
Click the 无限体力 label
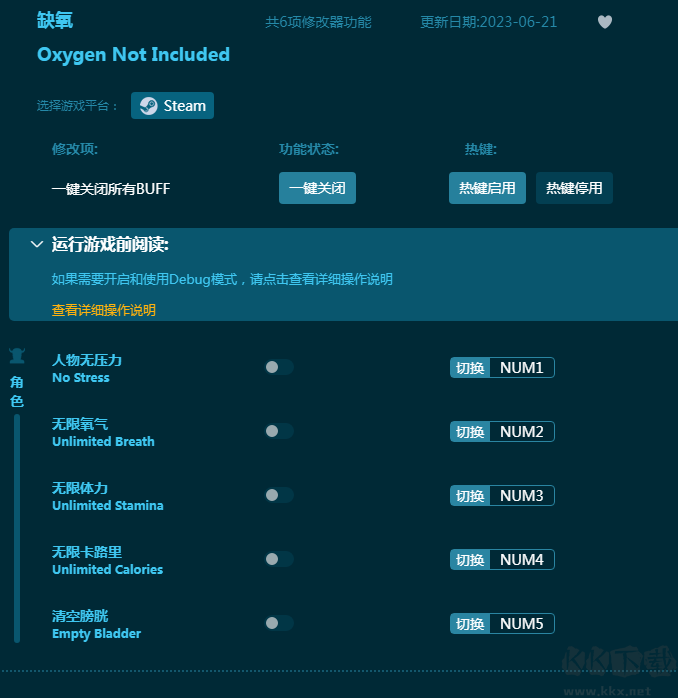80,488
